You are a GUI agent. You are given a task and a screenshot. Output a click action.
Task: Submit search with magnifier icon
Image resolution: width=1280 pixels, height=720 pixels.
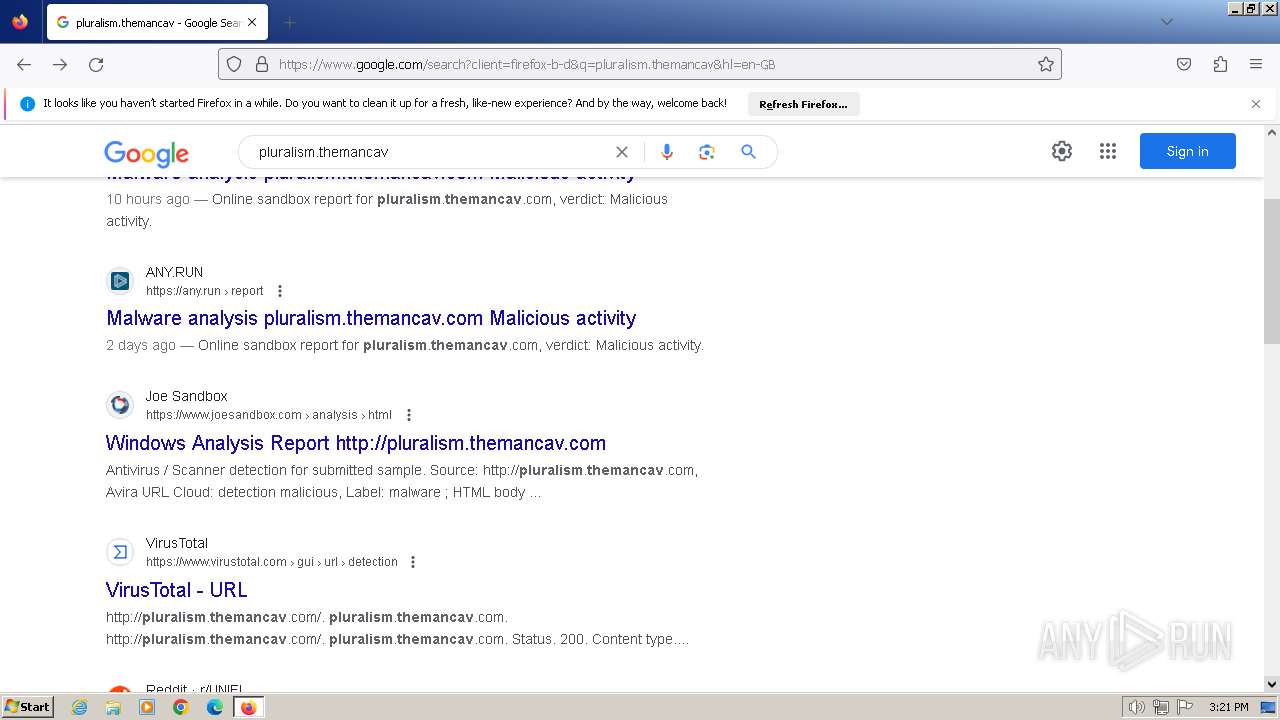point(748,152)
